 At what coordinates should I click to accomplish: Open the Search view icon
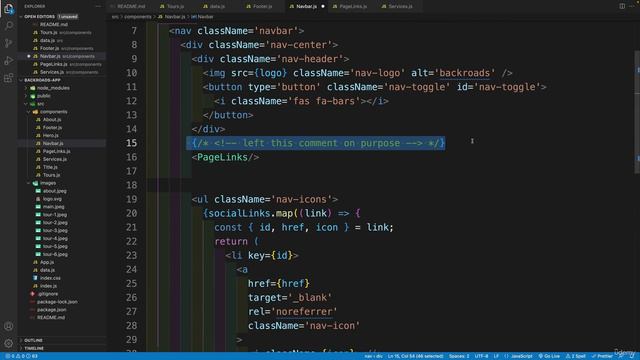coord(9,26)
